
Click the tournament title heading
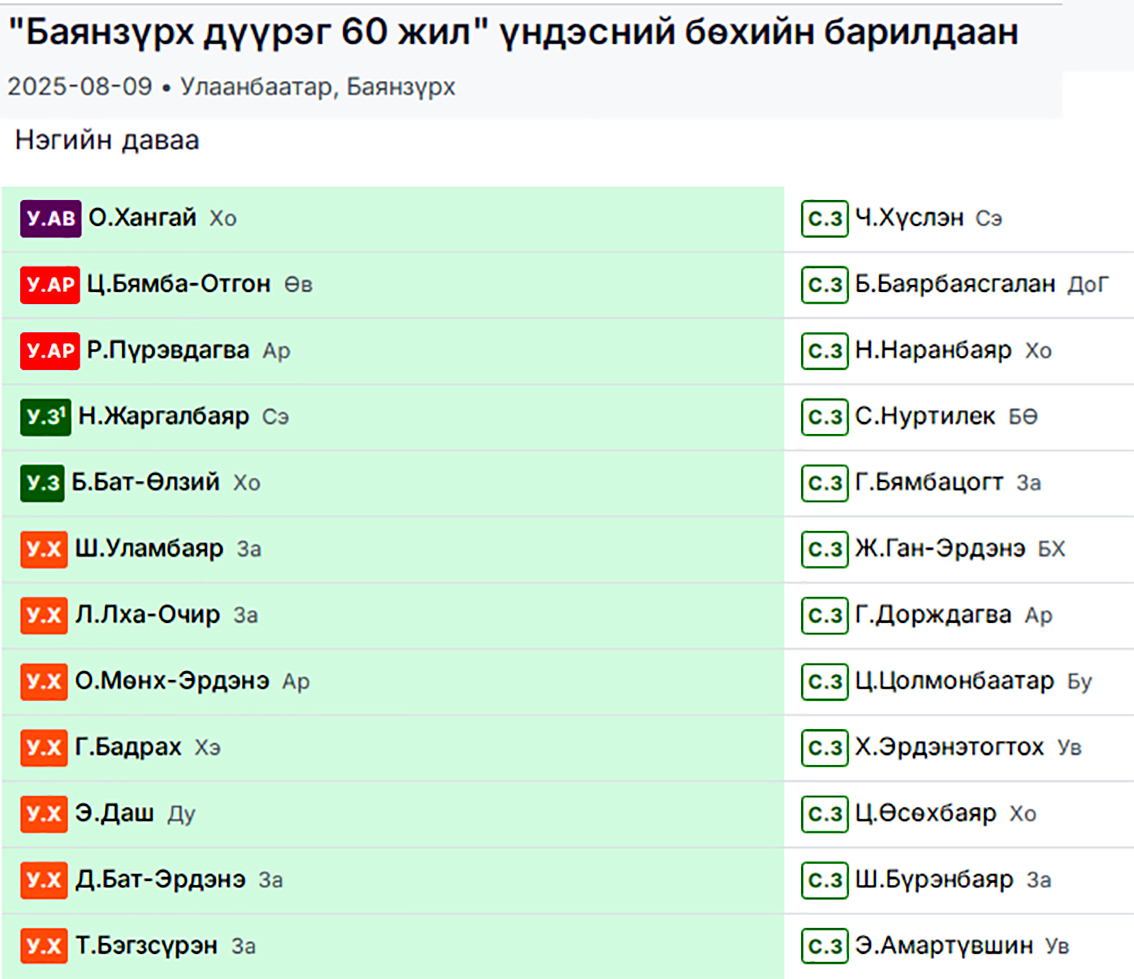pyautogui.click(x=513, y=34)
